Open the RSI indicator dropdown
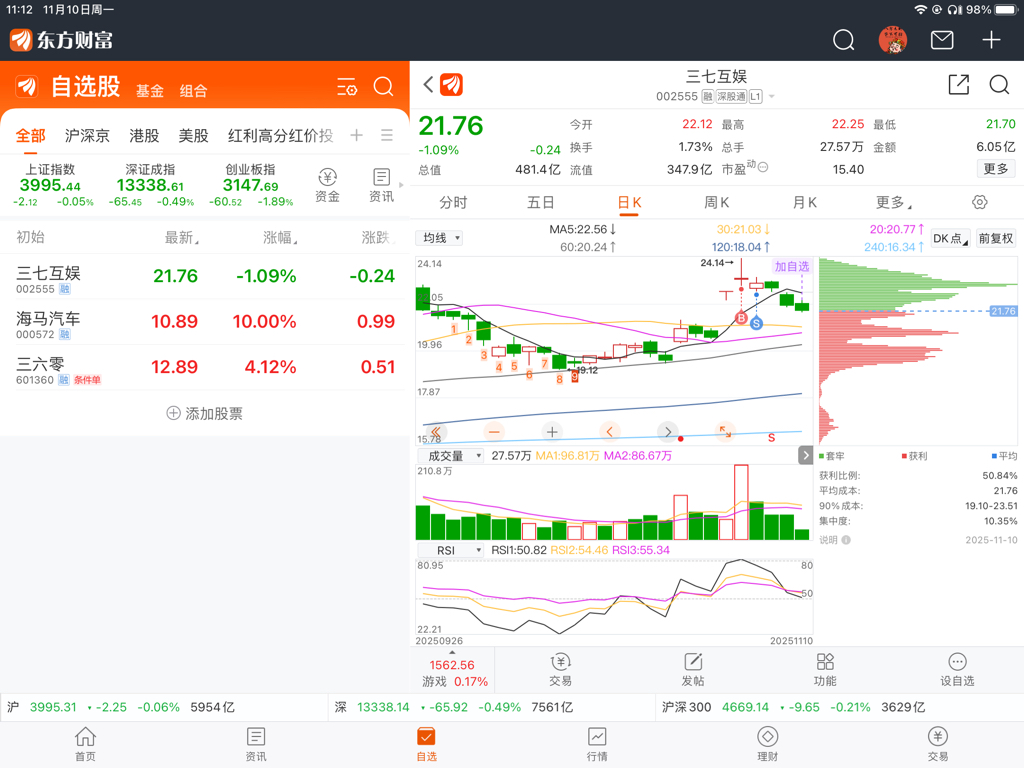The image size is (1024, 768). tap(450, 550)
